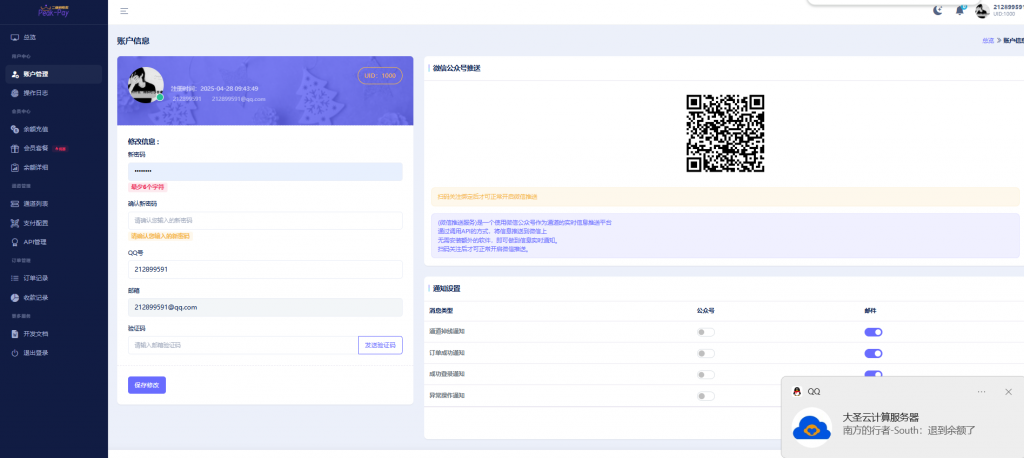
Task: Click the Peak-Pay logo
Action: [x=54, y=10]
